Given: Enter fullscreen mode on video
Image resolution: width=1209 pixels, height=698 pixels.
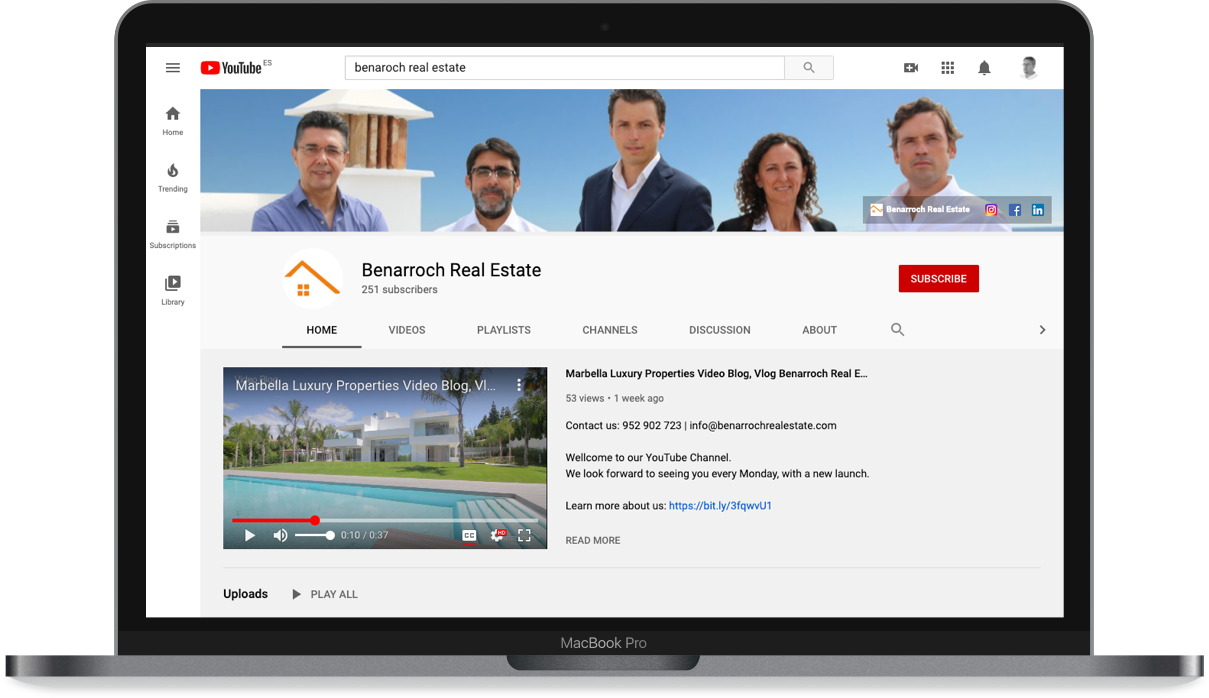Looking at the screenshot, I should point(524,536).
